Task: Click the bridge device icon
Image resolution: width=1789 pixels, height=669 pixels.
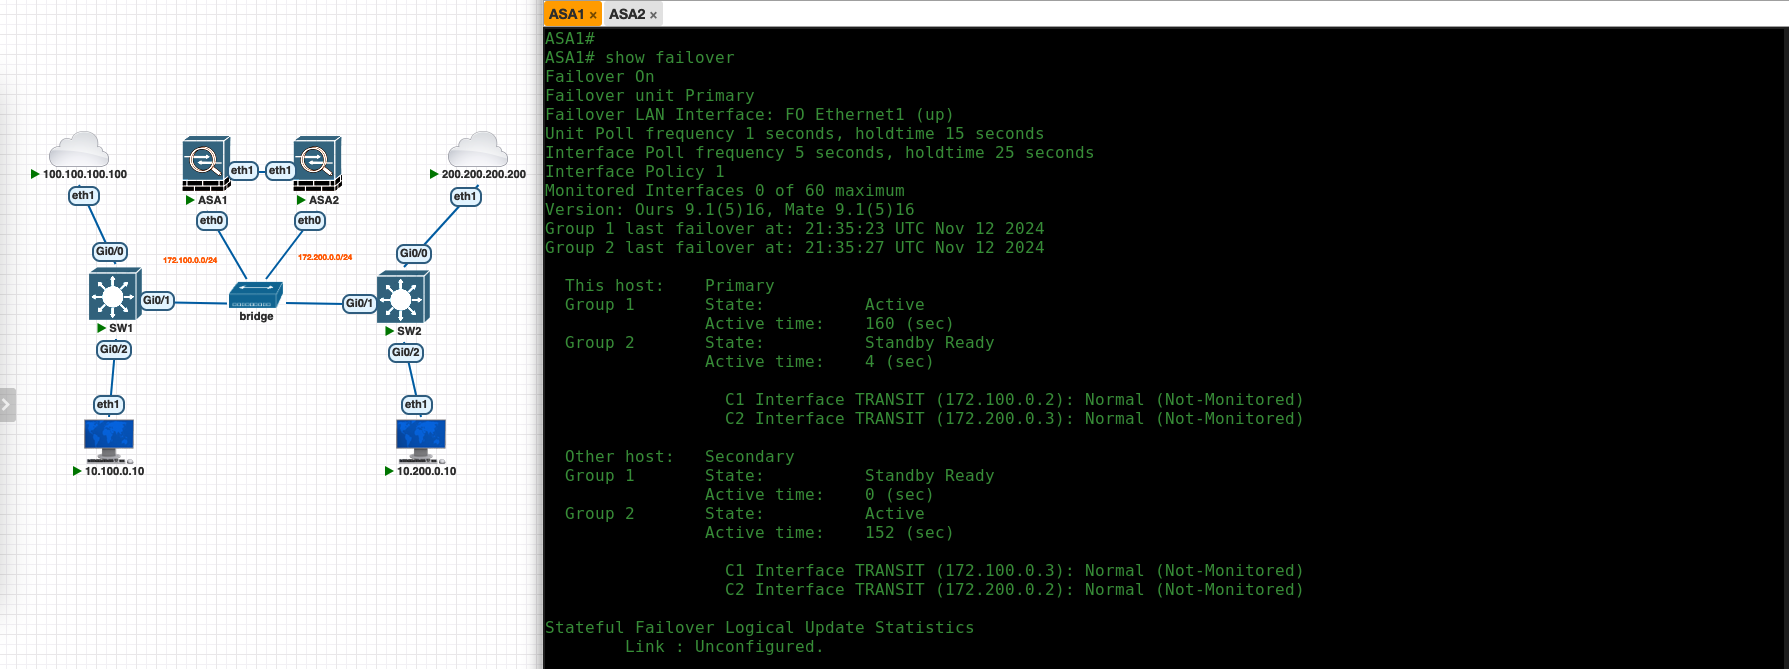Action: 256,295
